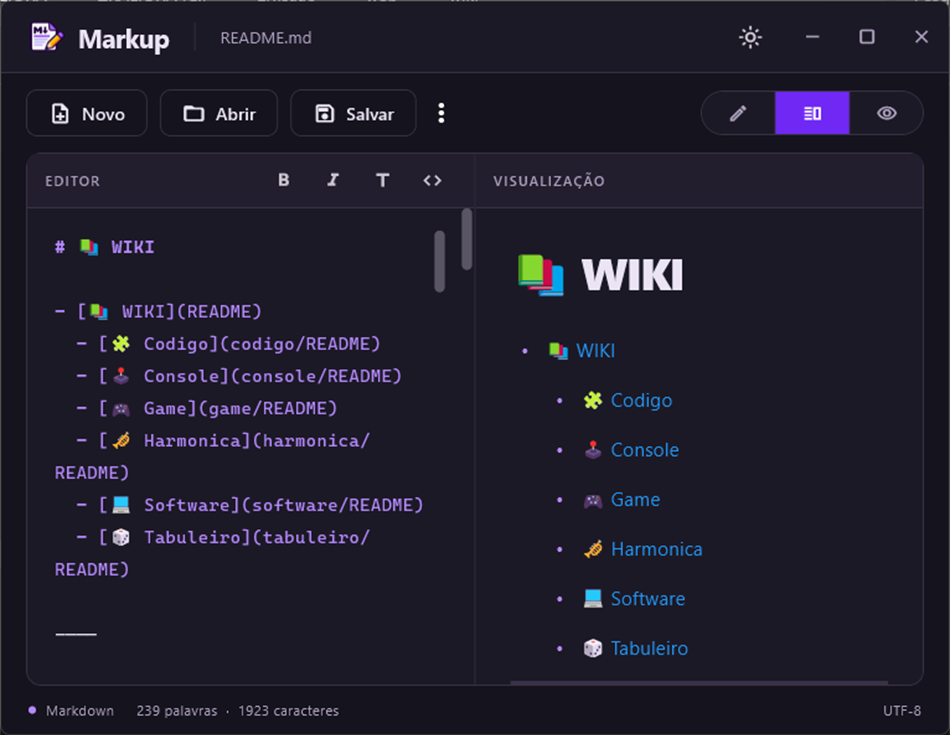This screenshot has height=735, width=950.
Task: Open the Console link in preview
Action: click(645, 450)
